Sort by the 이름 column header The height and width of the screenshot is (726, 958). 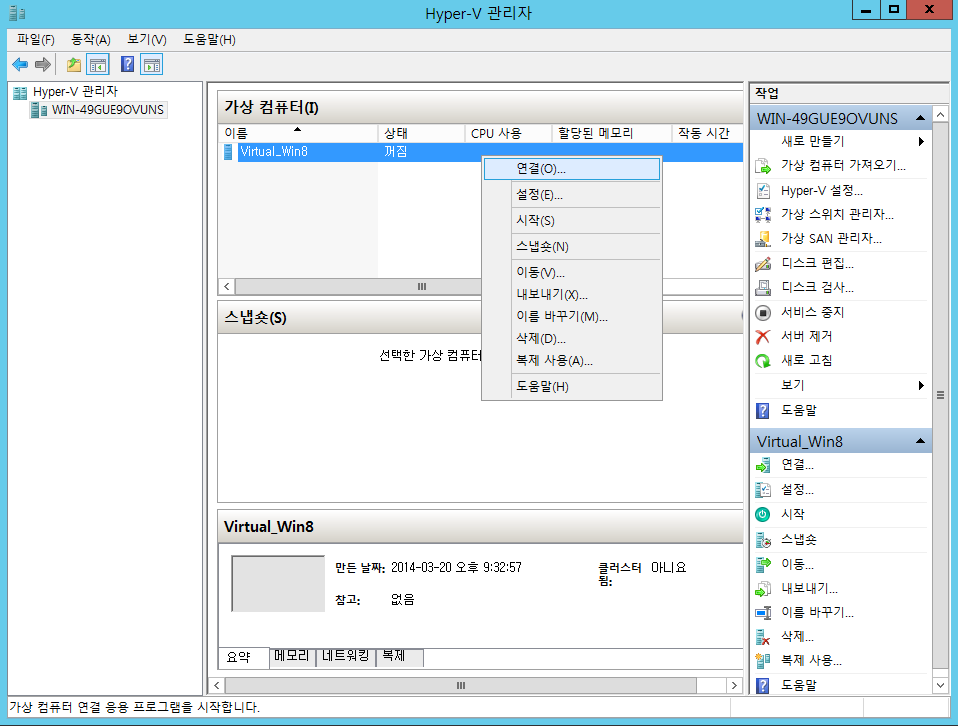[298, 133]
